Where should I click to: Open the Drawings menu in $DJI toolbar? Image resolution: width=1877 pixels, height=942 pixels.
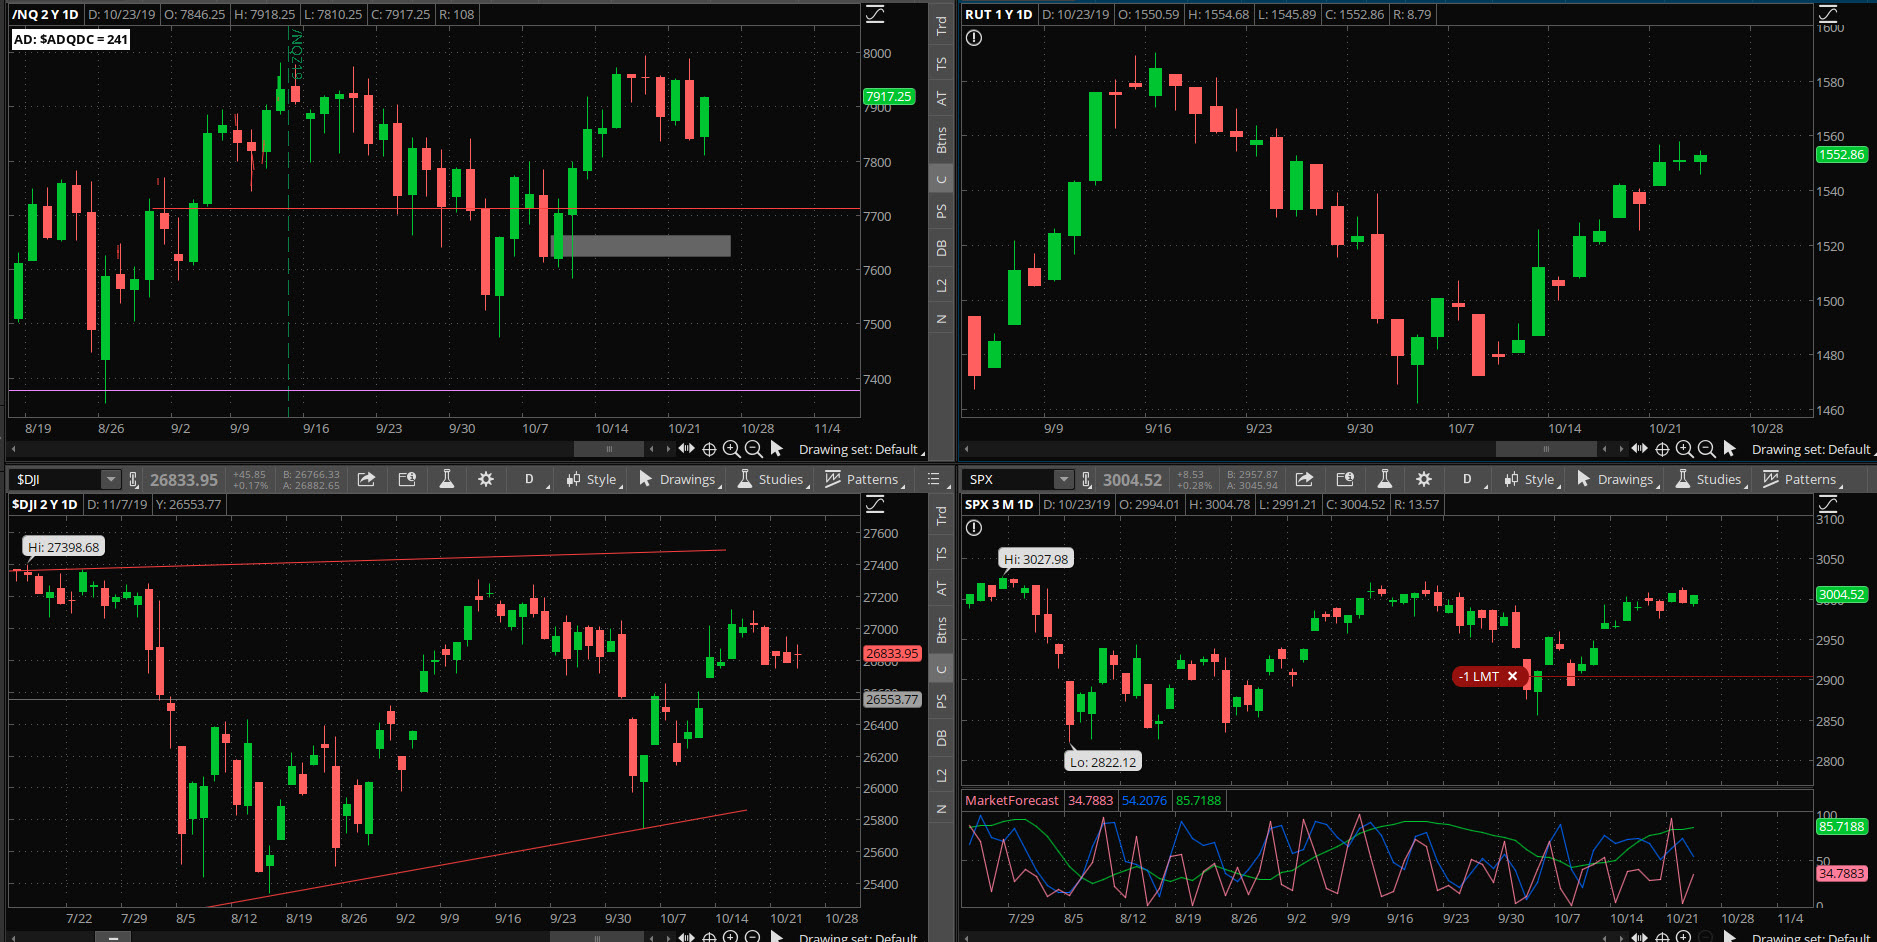pyautogui.click(x=679, y=479)
